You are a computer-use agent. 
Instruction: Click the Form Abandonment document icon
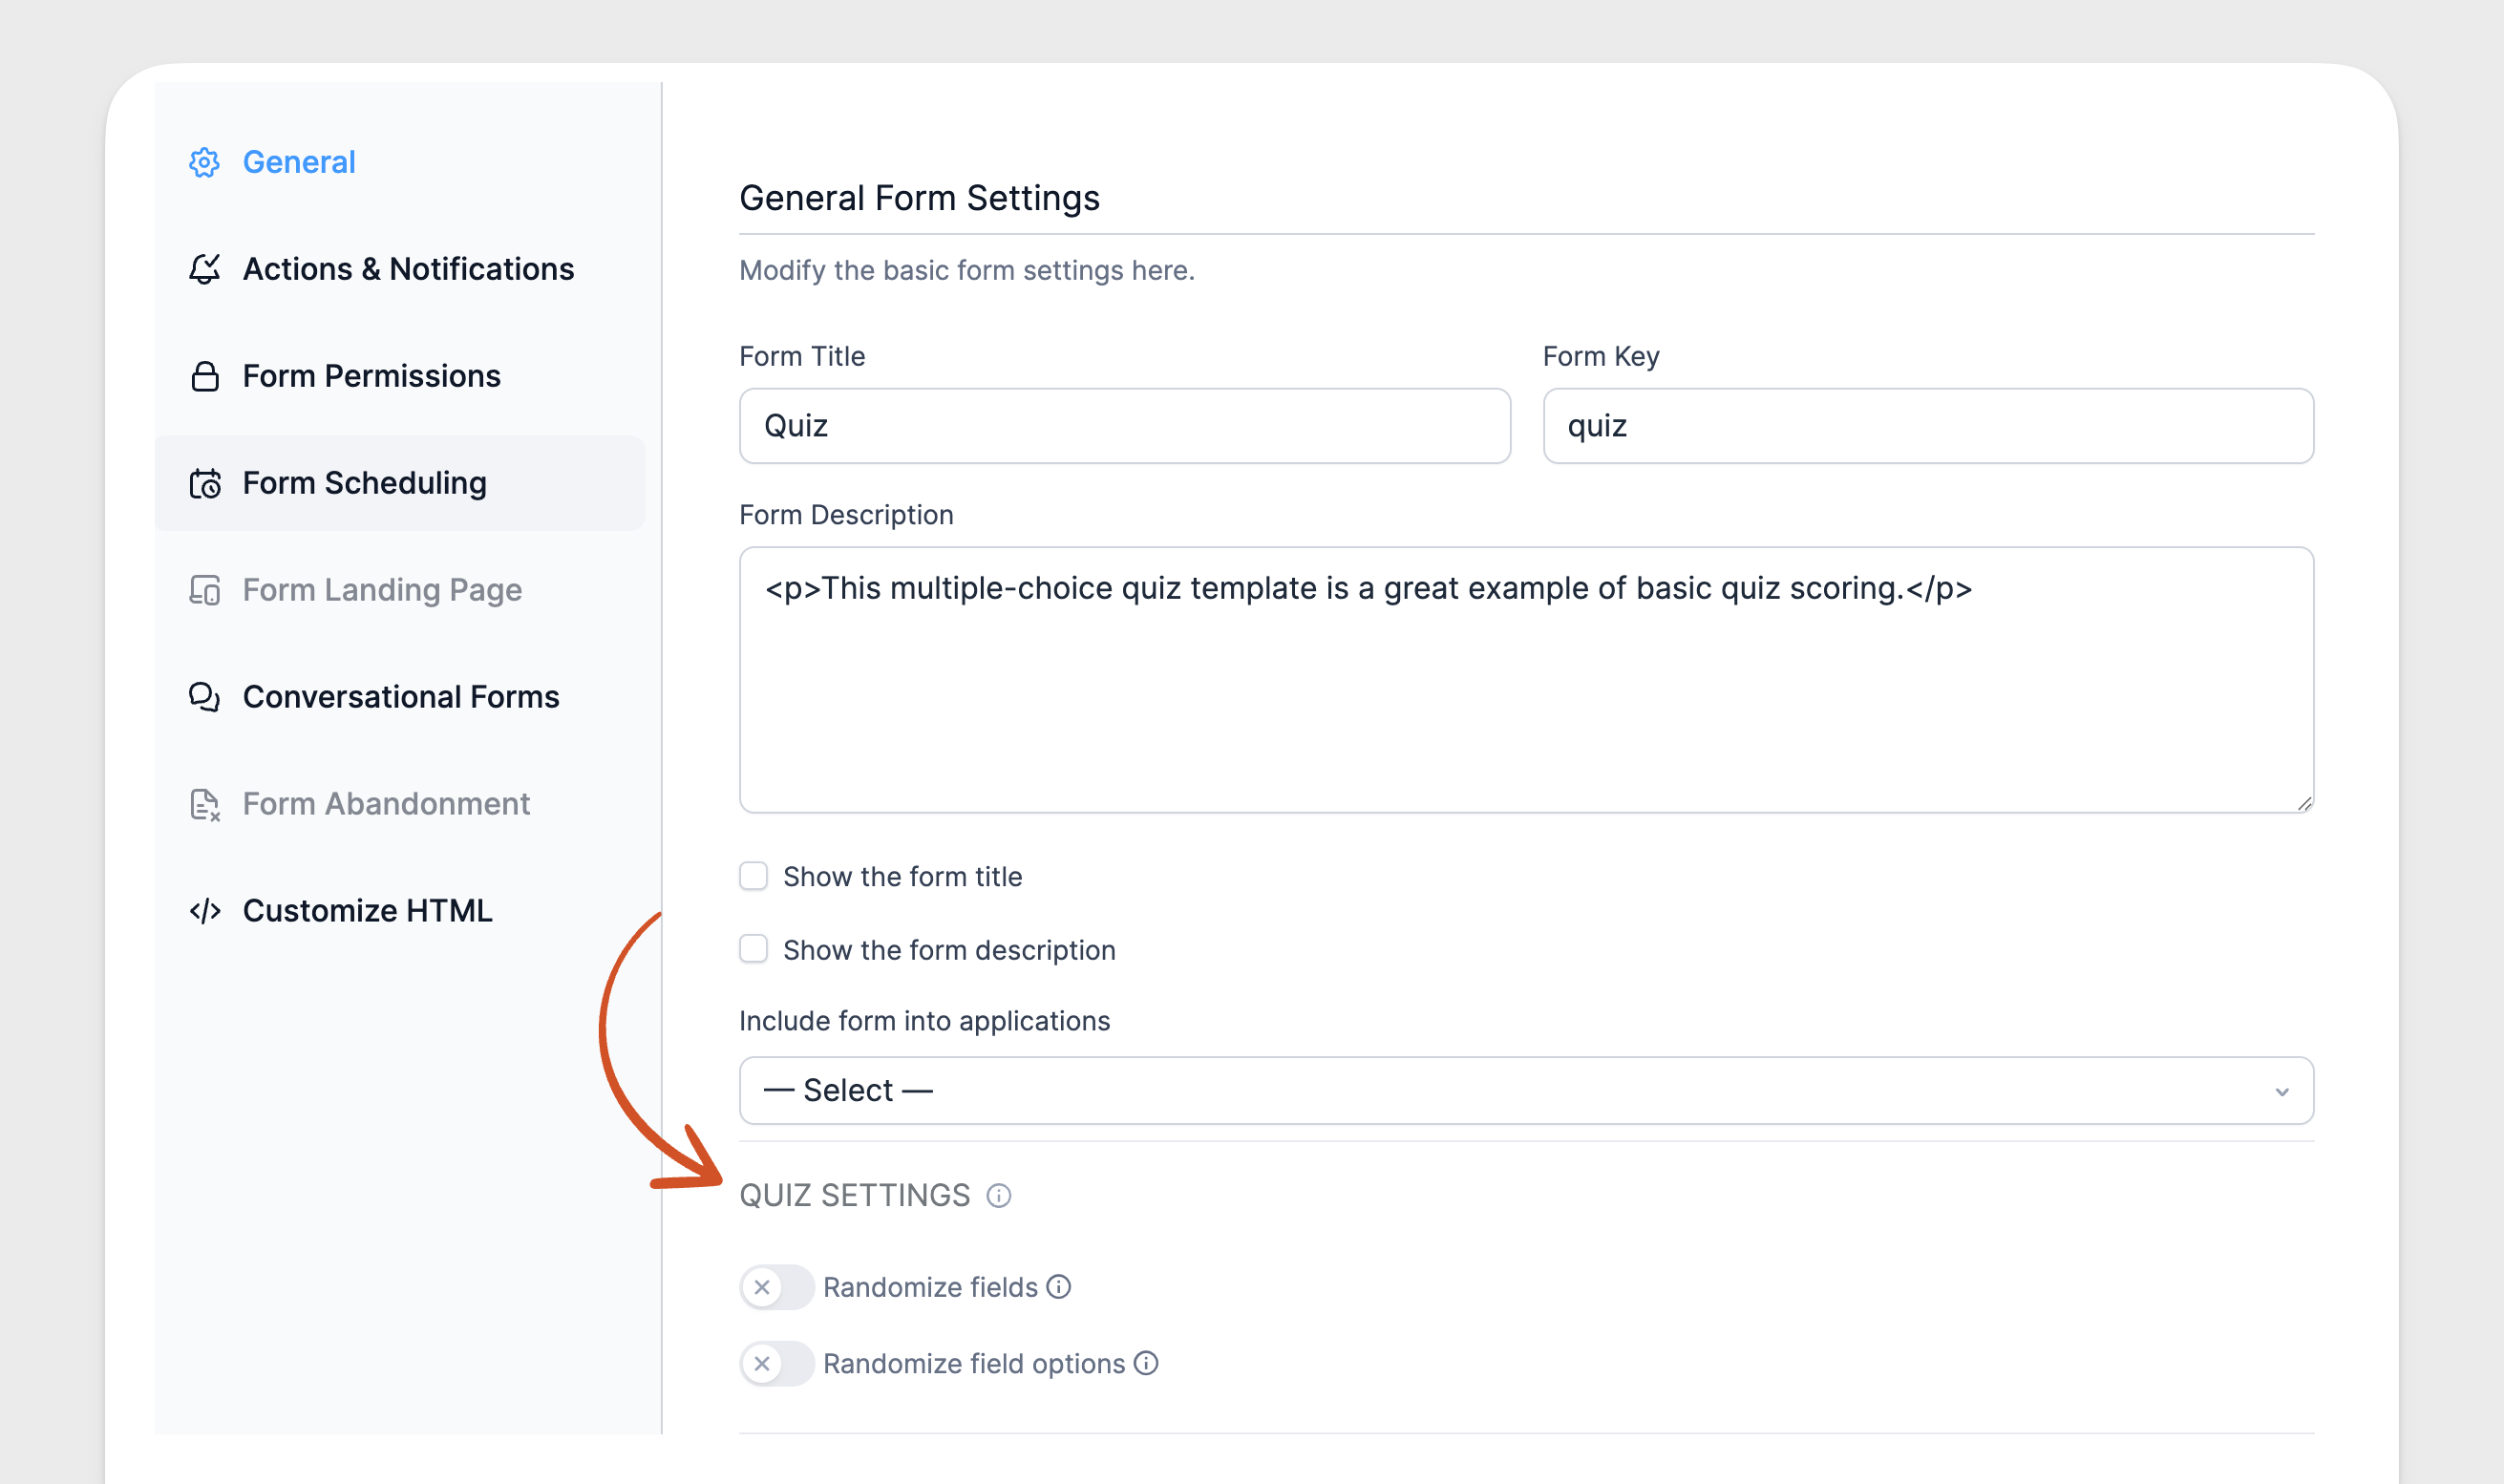(x=204, y=804)
